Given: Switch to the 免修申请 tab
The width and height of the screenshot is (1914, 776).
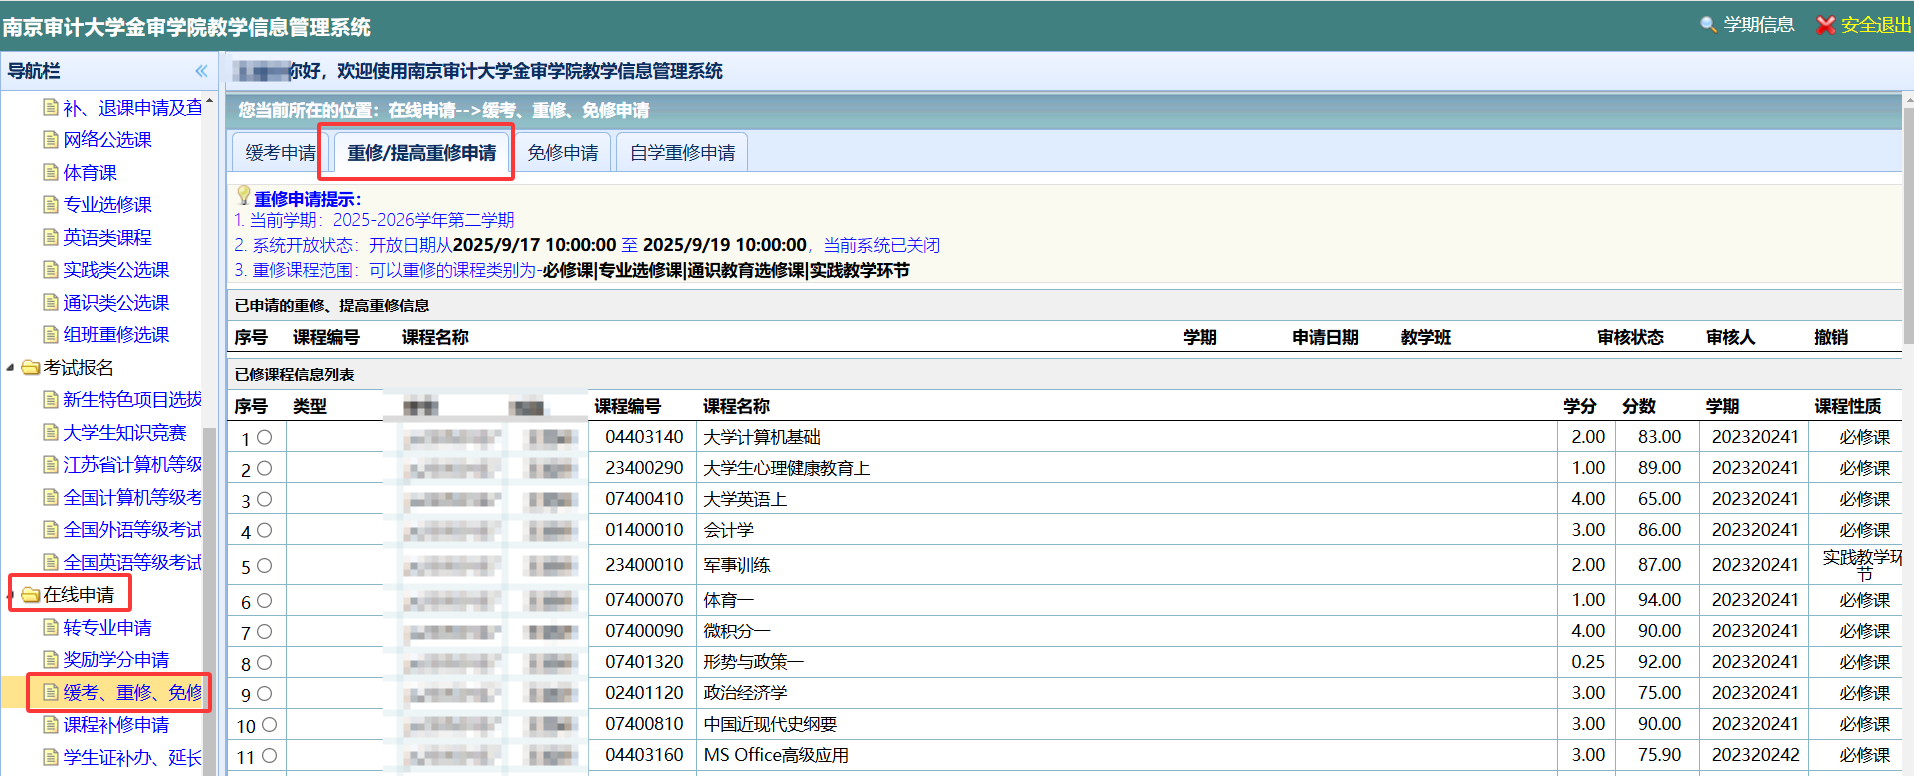Looking at the screenshot, I should coord(563,153).
